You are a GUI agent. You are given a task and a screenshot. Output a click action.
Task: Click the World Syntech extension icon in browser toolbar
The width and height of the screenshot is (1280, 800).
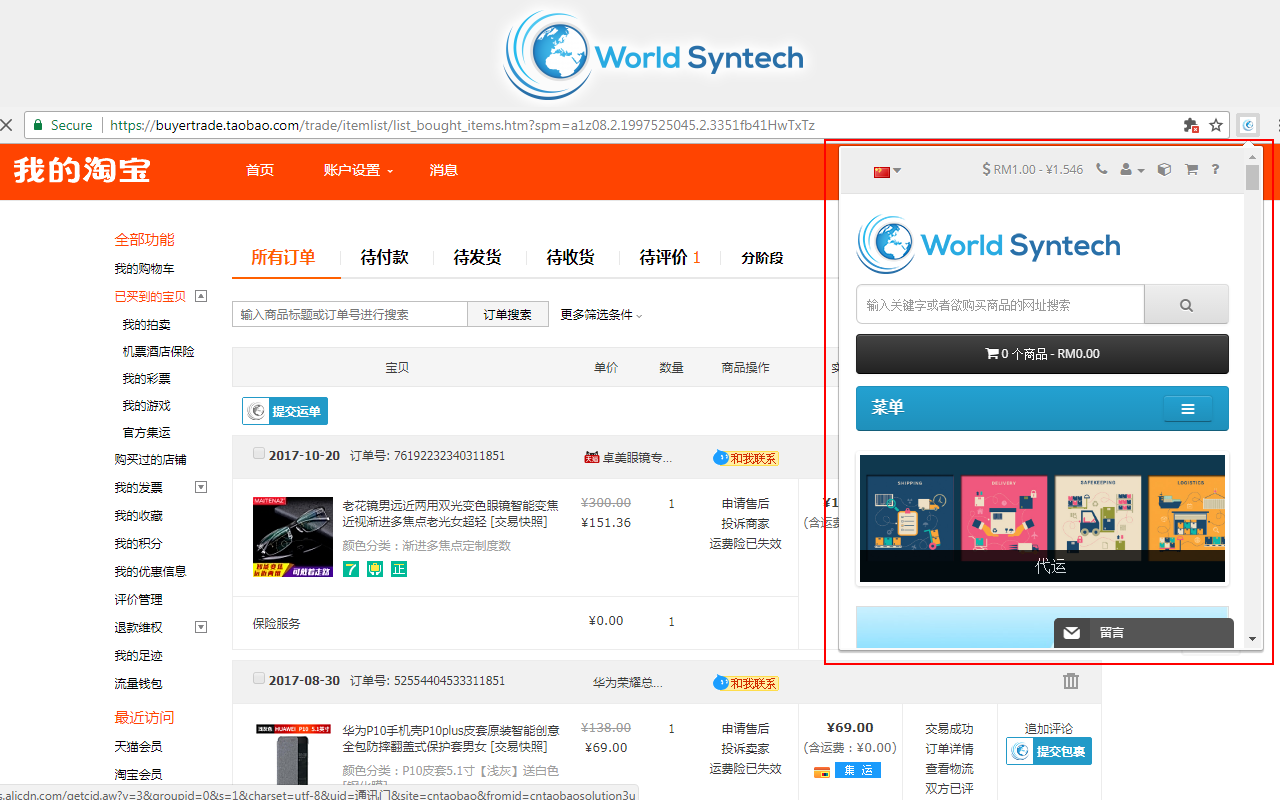pyautogui.click(x=1248, y=125)
